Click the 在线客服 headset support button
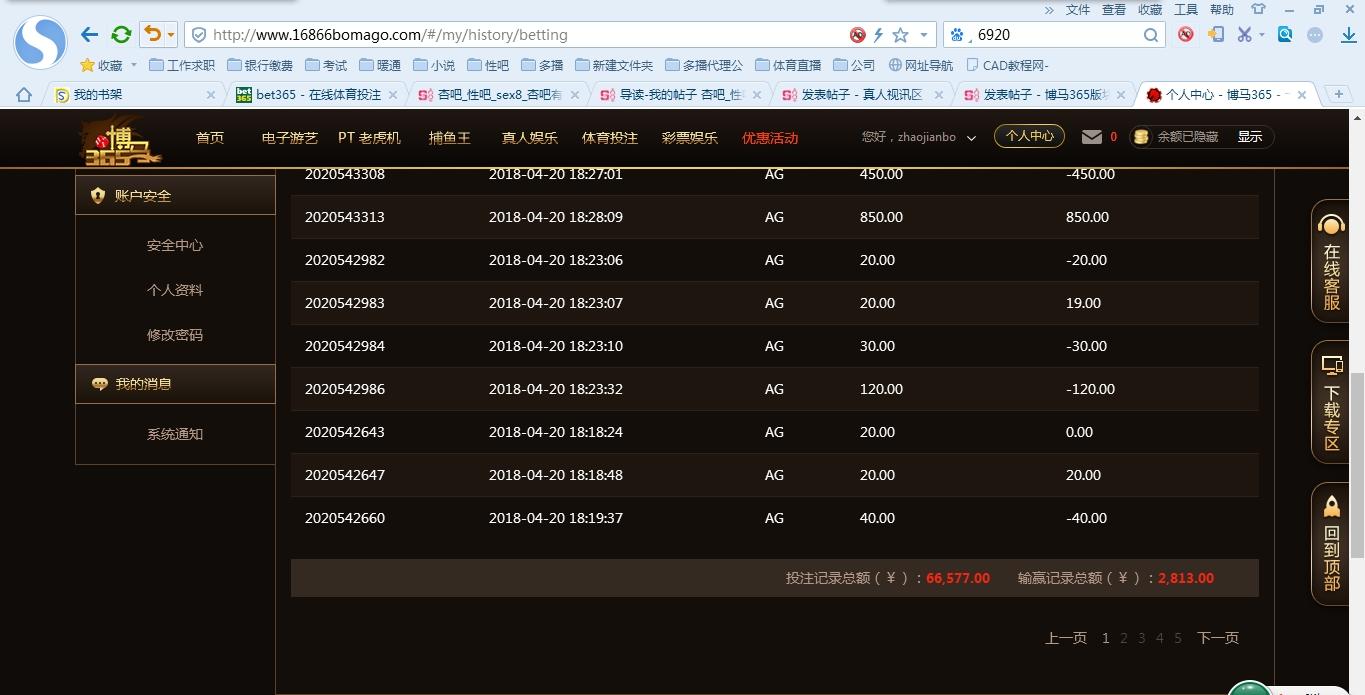 click(x=1331, y=262)
